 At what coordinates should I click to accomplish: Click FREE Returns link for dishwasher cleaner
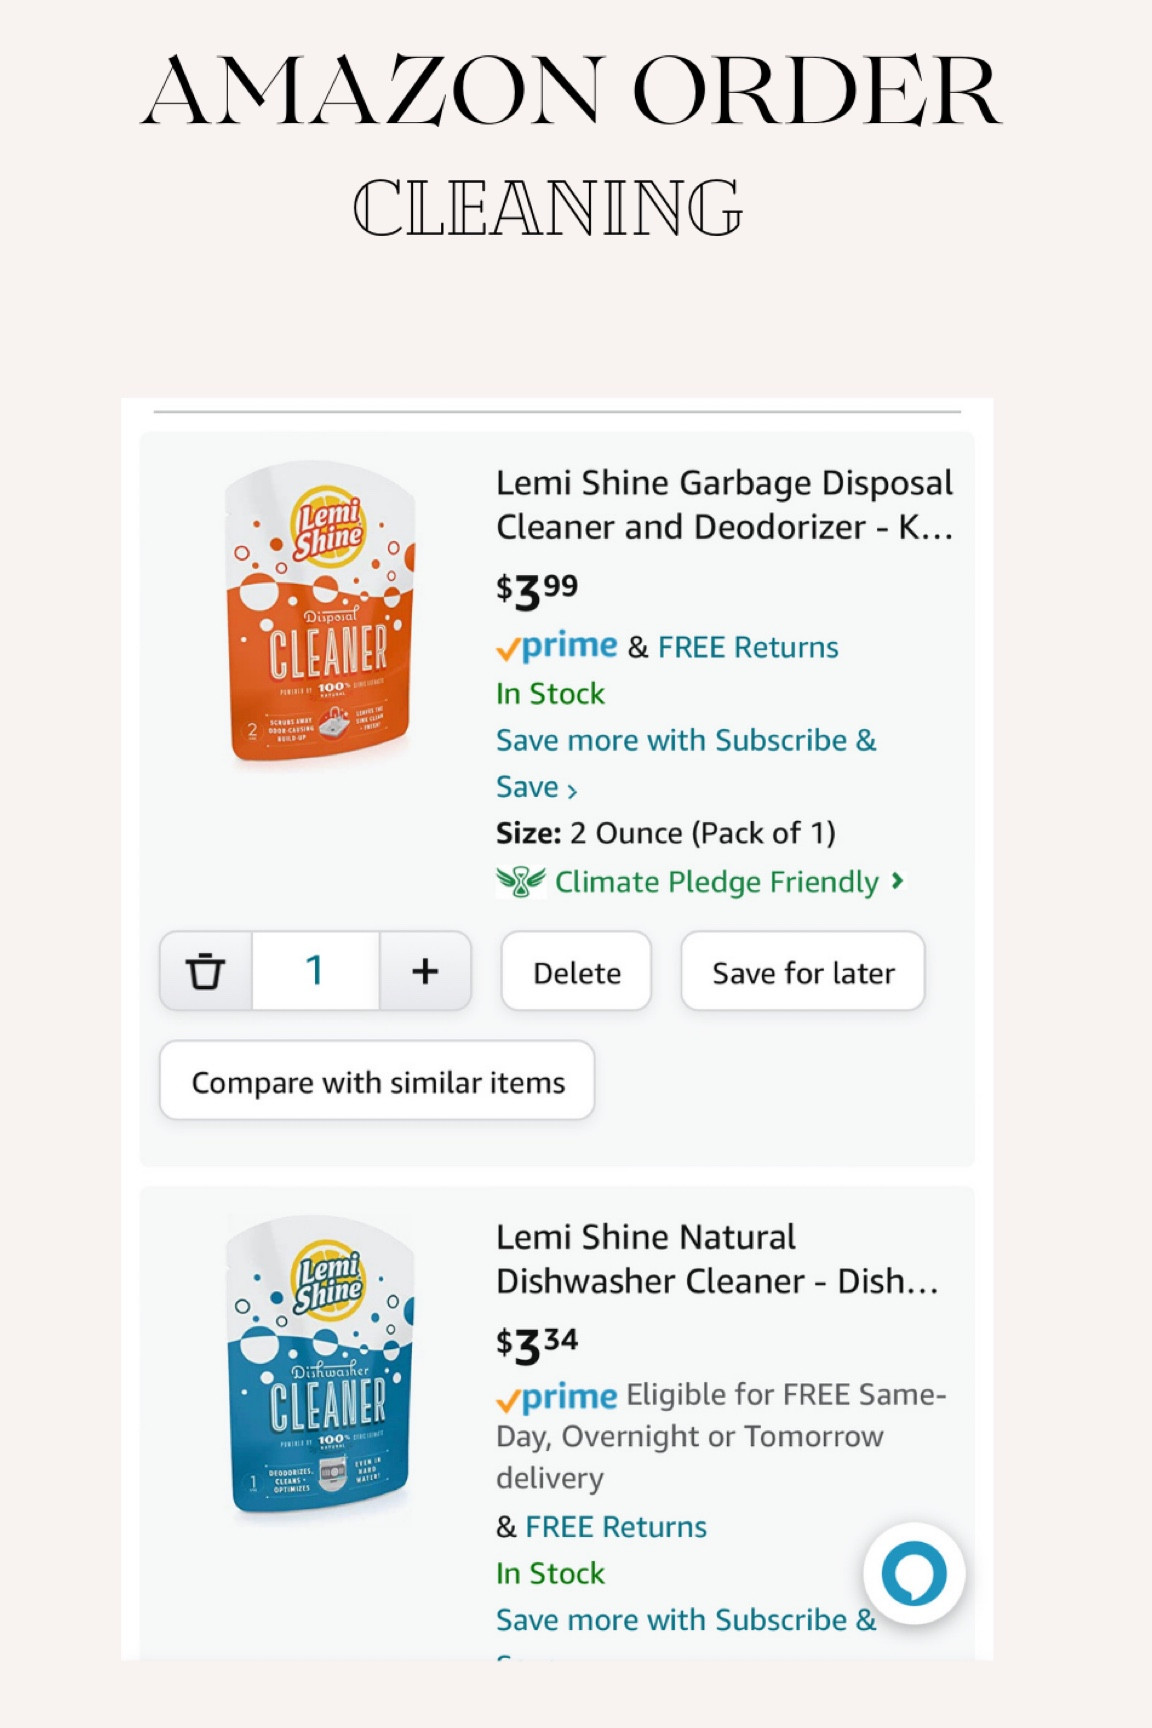coord(616,1527)
